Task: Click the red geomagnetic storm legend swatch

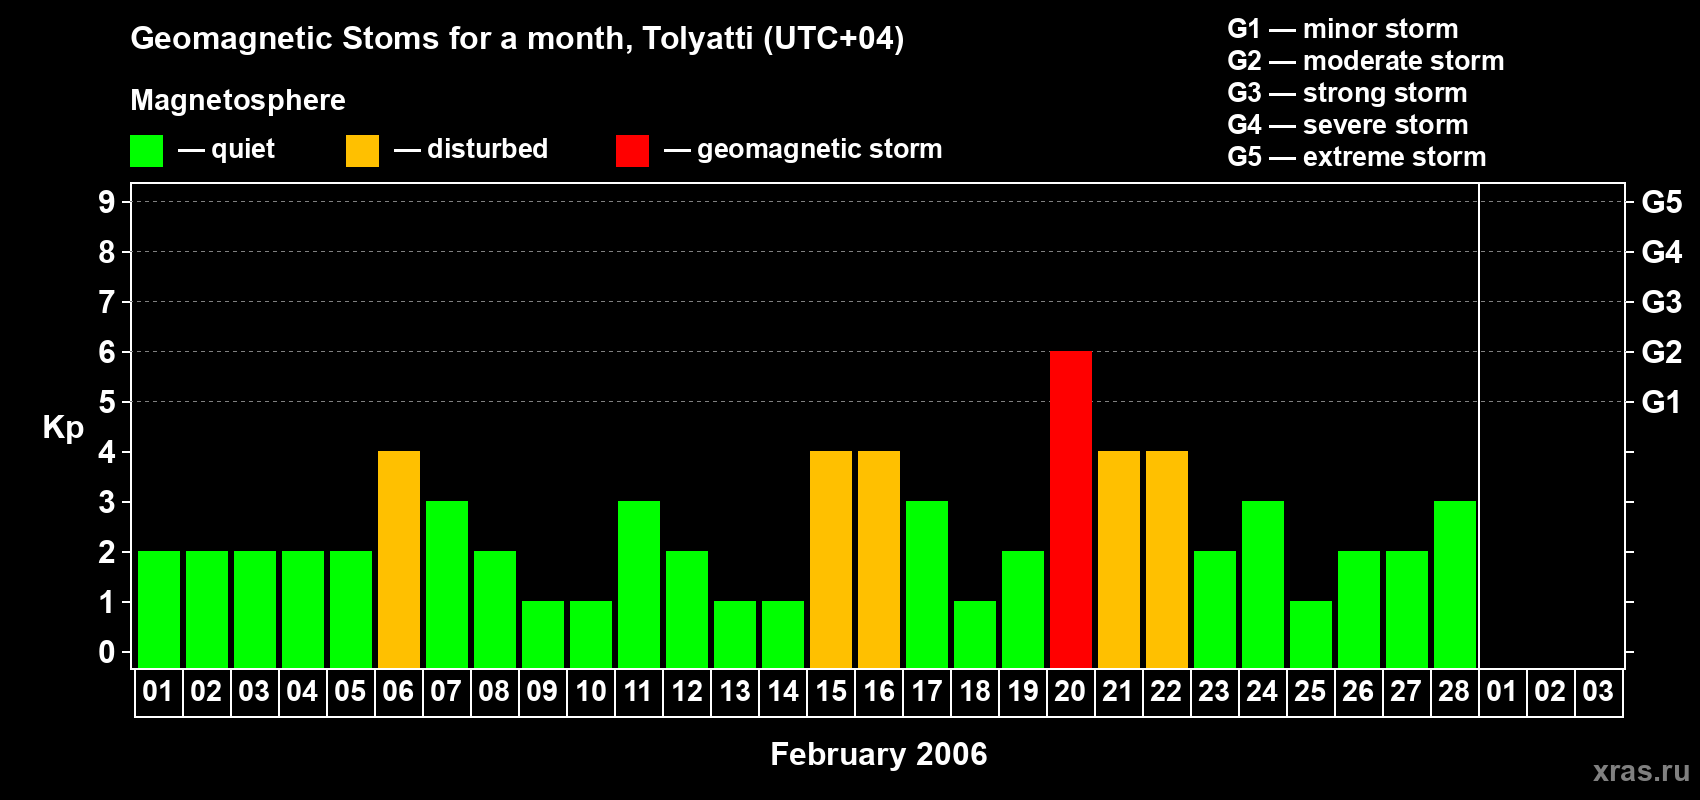Action: tap(632, 151)
